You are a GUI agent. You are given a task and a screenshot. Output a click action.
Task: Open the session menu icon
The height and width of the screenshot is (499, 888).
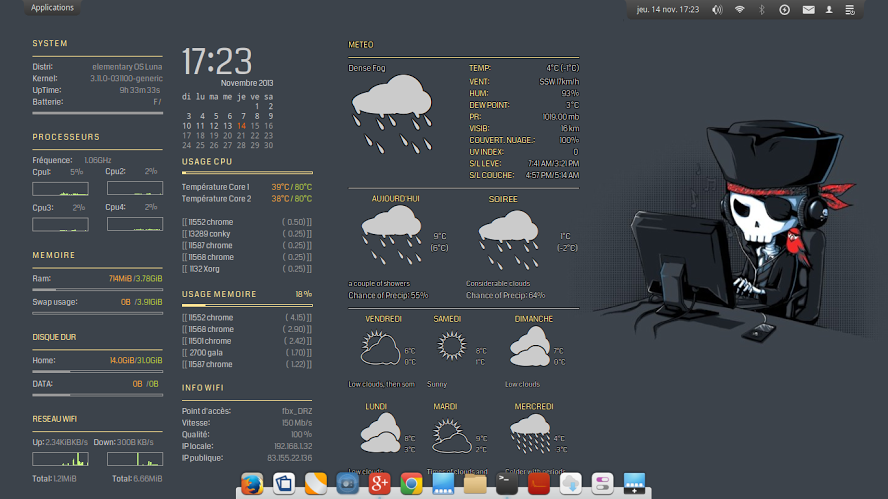[849, 10]
